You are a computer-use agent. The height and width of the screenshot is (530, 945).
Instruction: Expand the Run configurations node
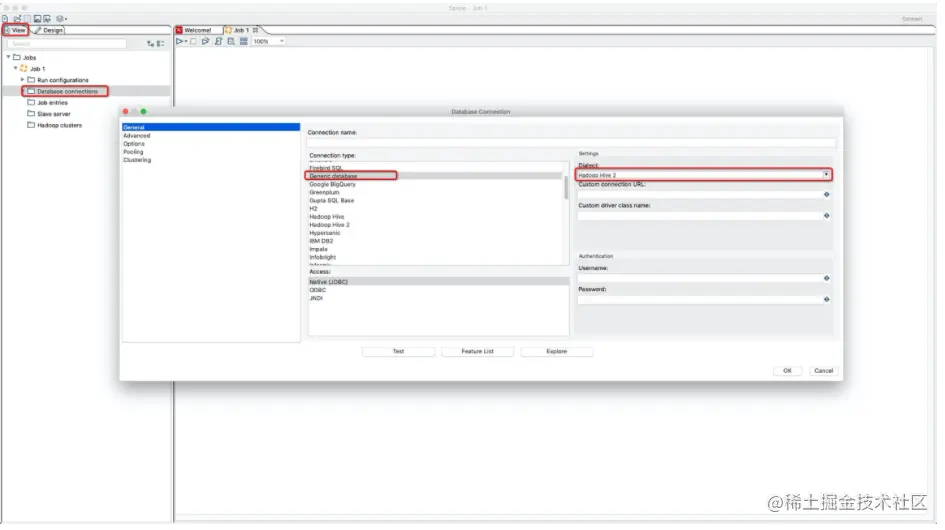[x=23, y=80]
